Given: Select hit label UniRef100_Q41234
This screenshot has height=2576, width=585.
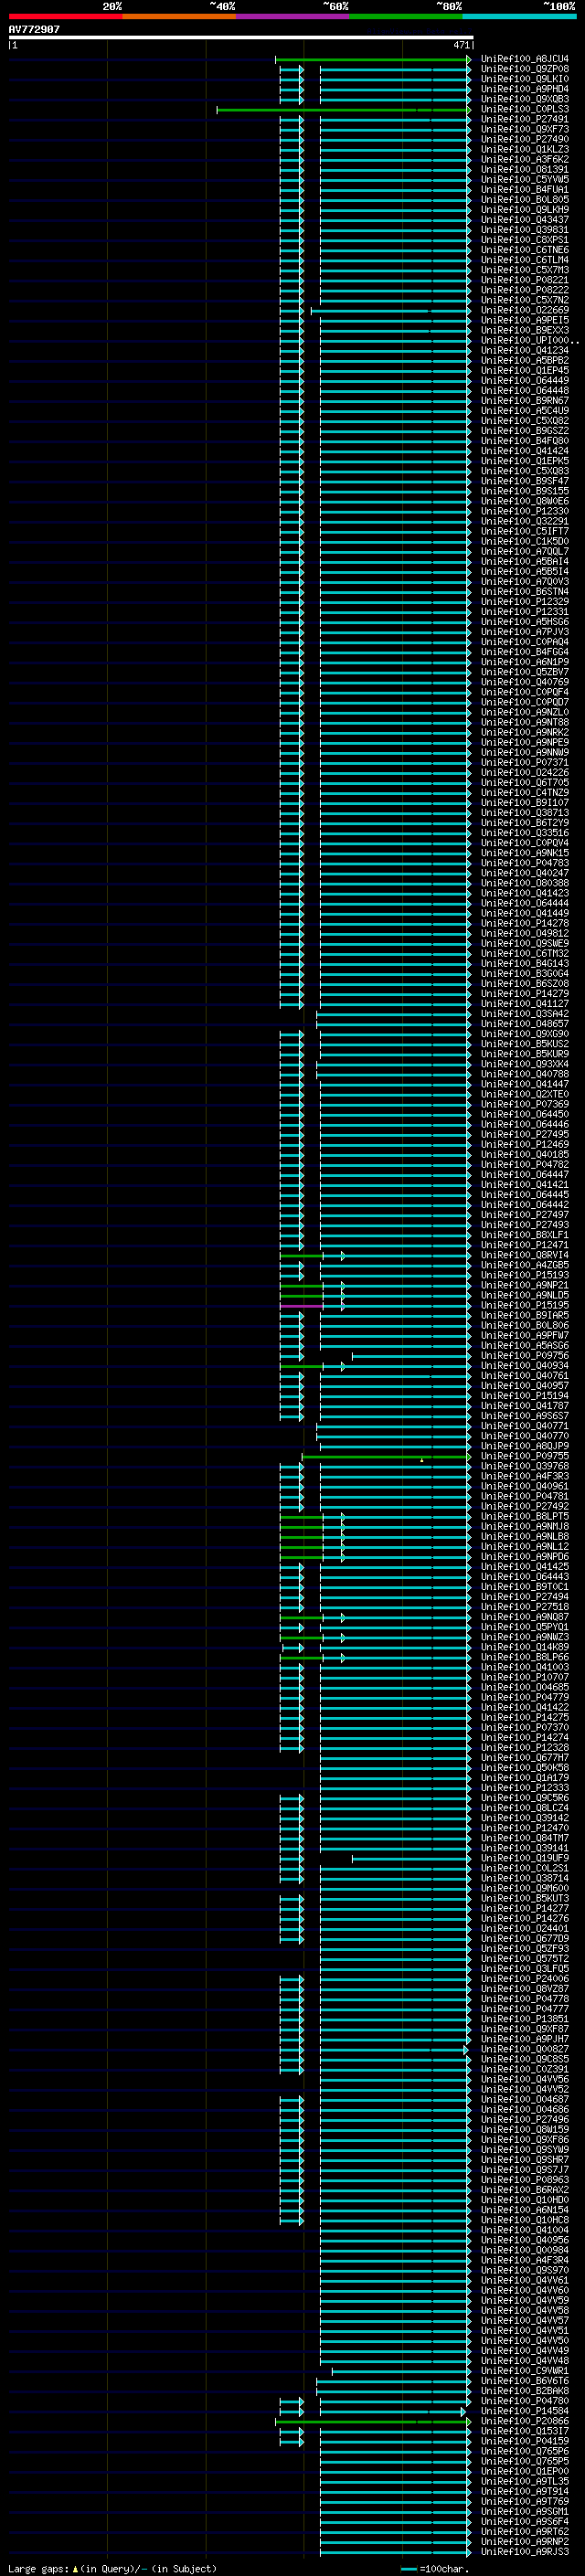Looking at the screenshot, I should tap(524, 351).
